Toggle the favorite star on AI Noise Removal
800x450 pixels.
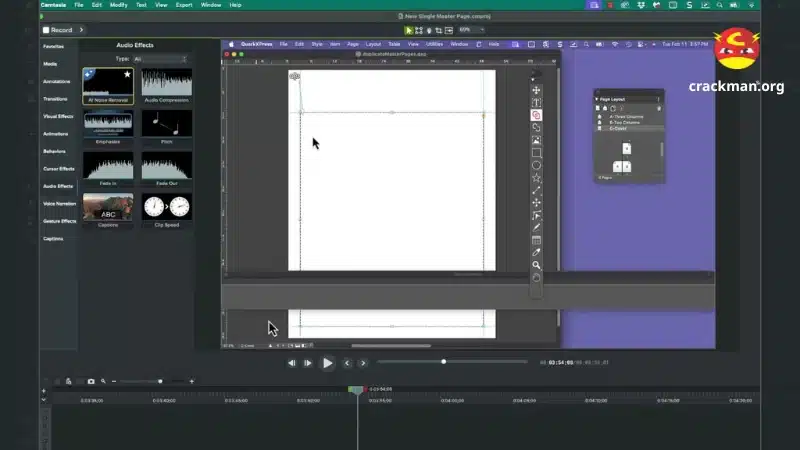pyautogui.click(x=127, y=74)
